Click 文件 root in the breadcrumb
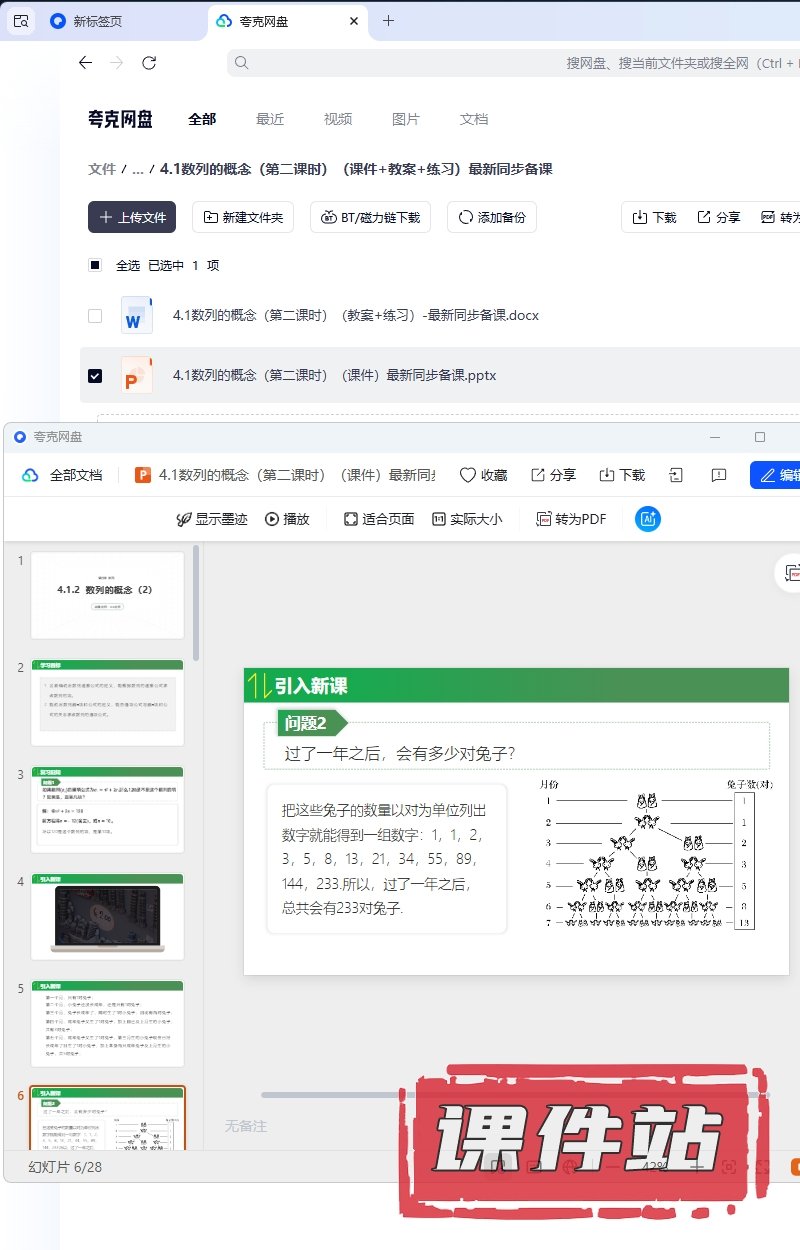Screen dimensions: 800x1250 coord(102,169)
